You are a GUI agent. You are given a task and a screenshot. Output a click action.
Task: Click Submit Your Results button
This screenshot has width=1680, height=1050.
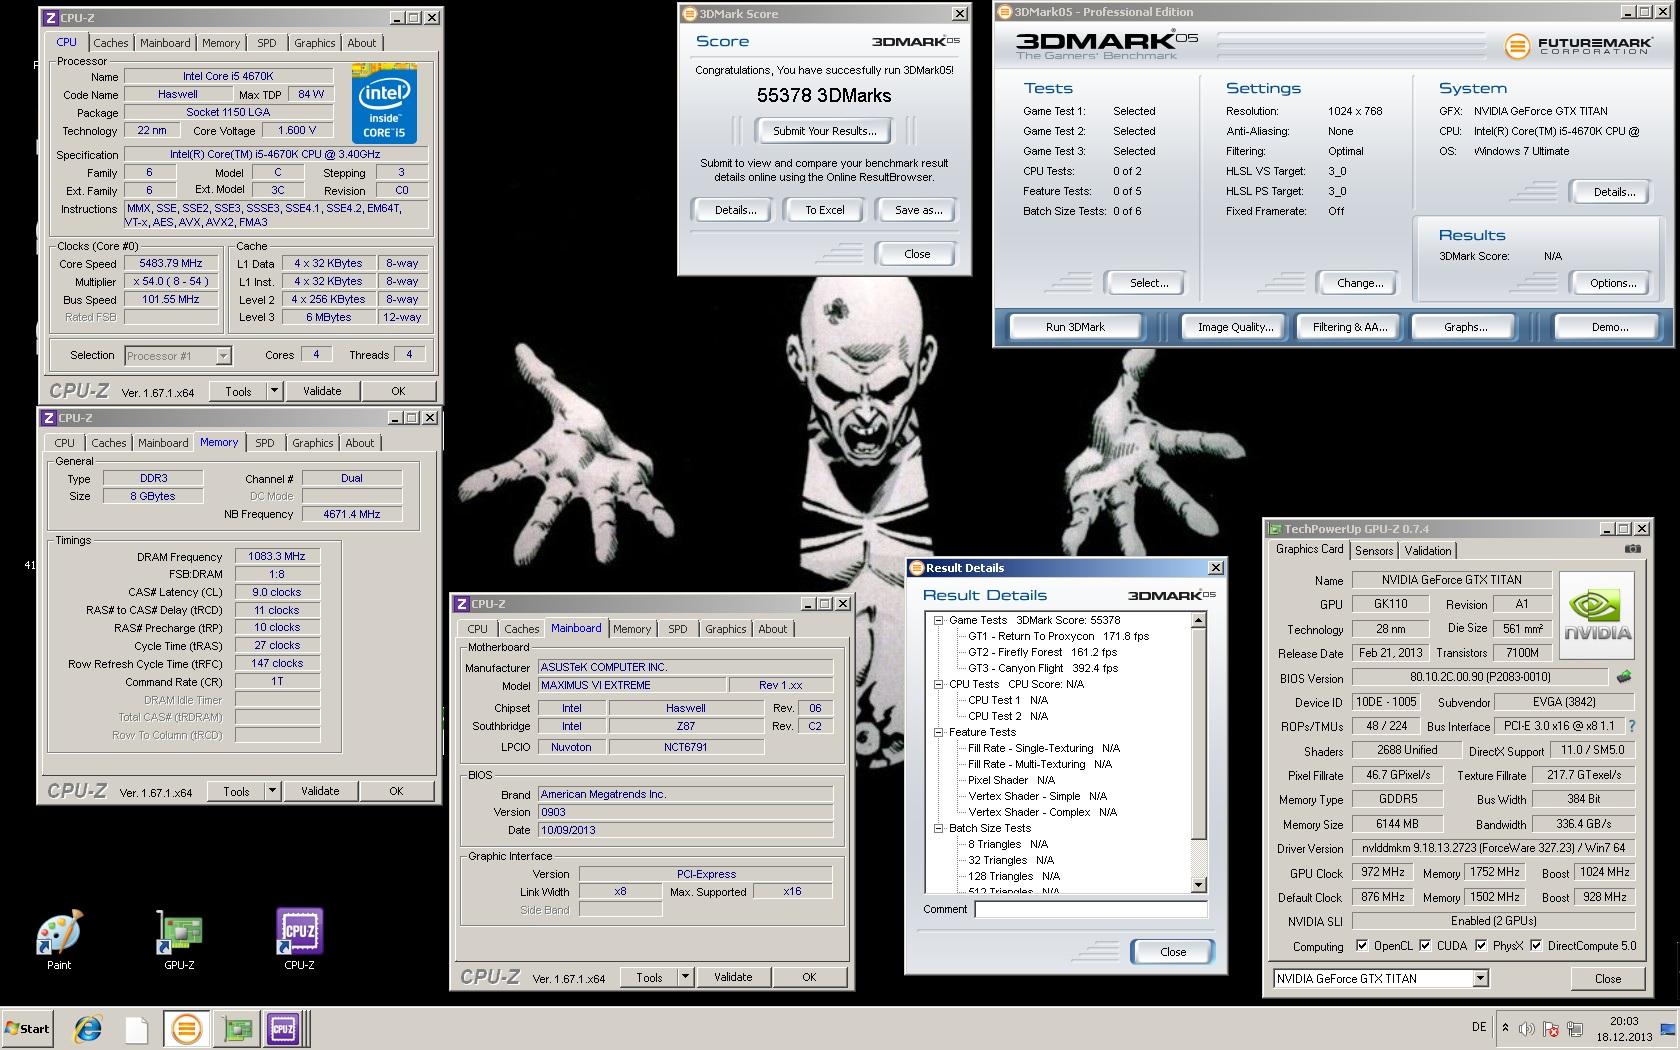click(825, 131)
